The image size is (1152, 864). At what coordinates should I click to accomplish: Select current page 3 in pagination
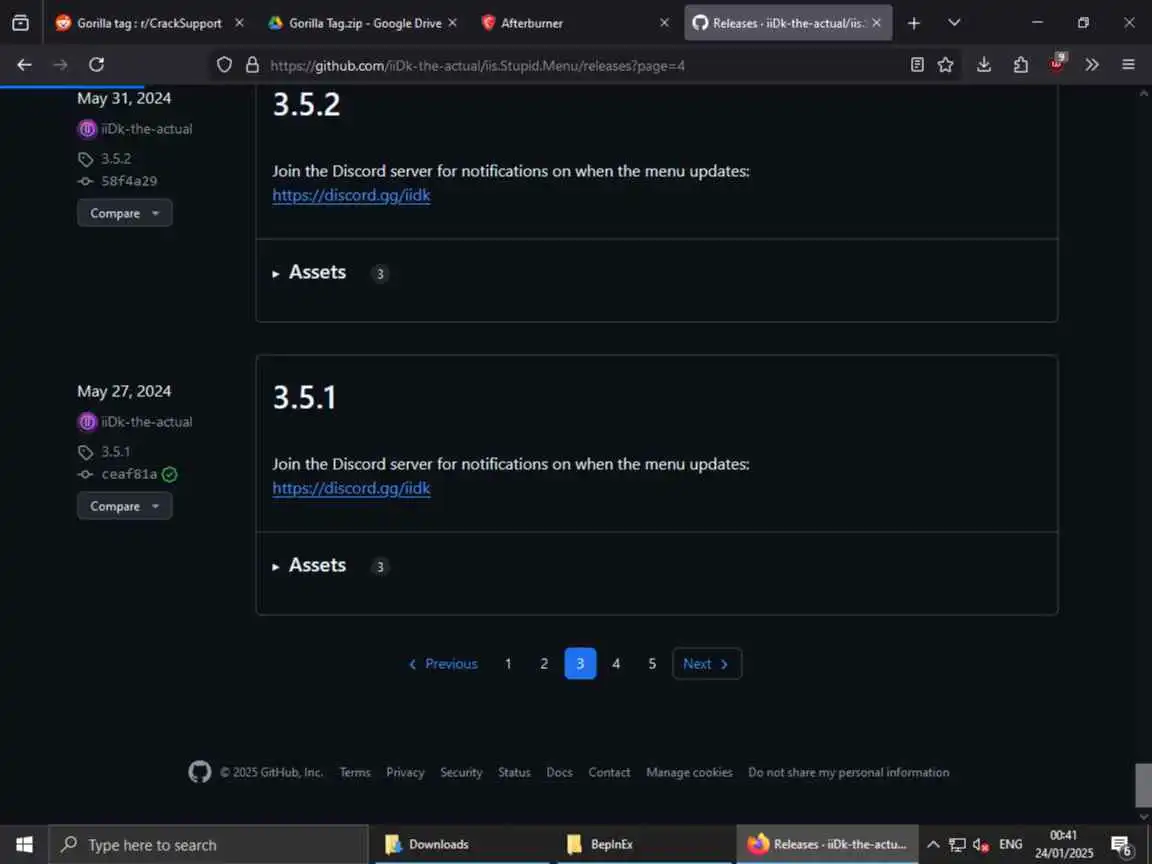580,664
